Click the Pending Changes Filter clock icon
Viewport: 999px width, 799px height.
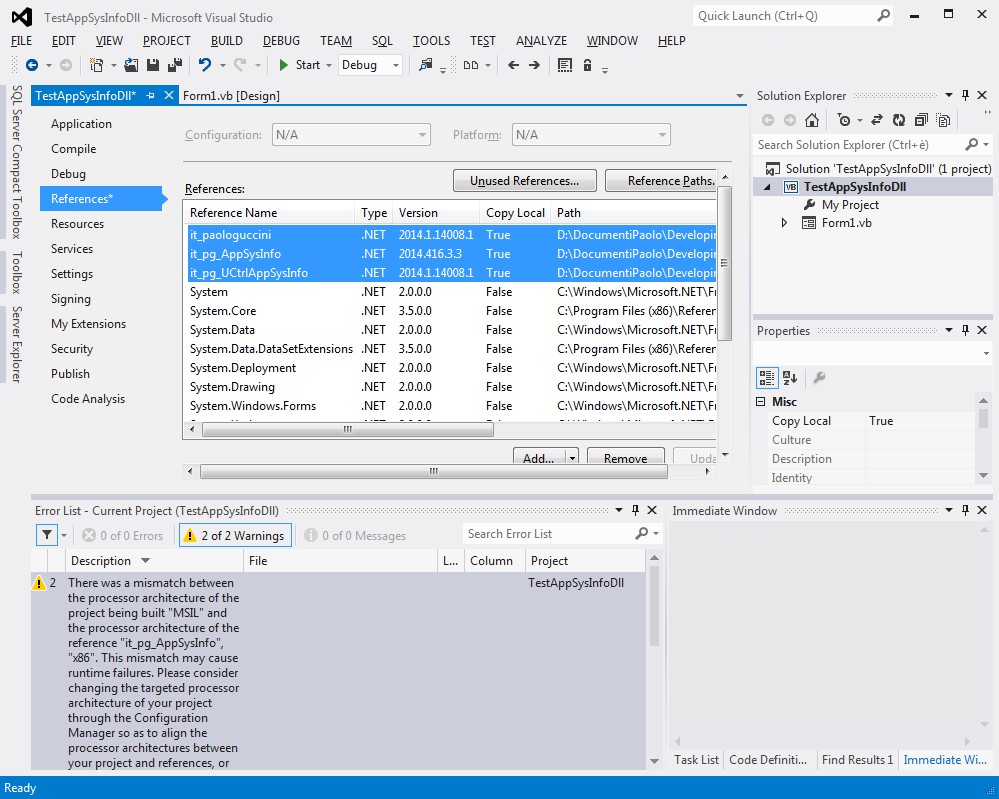tap(844, 120)
